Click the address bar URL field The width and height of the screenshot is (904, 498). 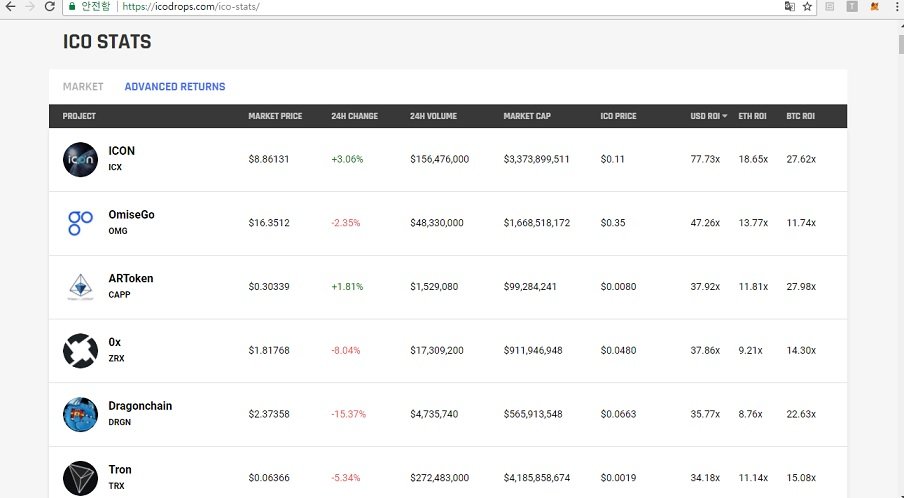(x=438, y=6)
